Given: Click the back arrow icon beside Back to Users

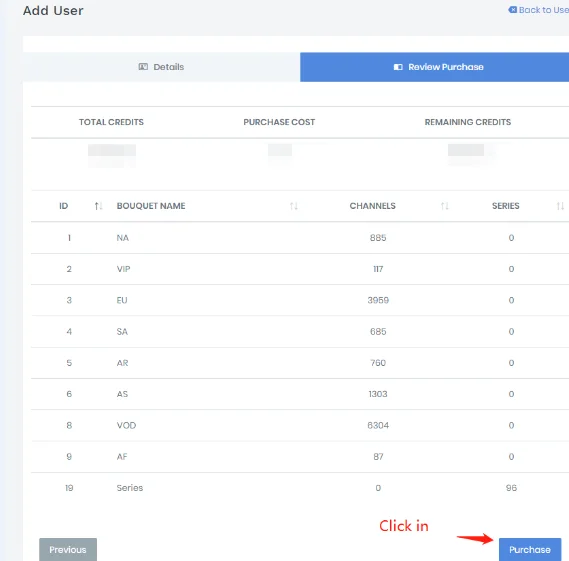Looking at the screenshot, I should (x=512, y=10).
